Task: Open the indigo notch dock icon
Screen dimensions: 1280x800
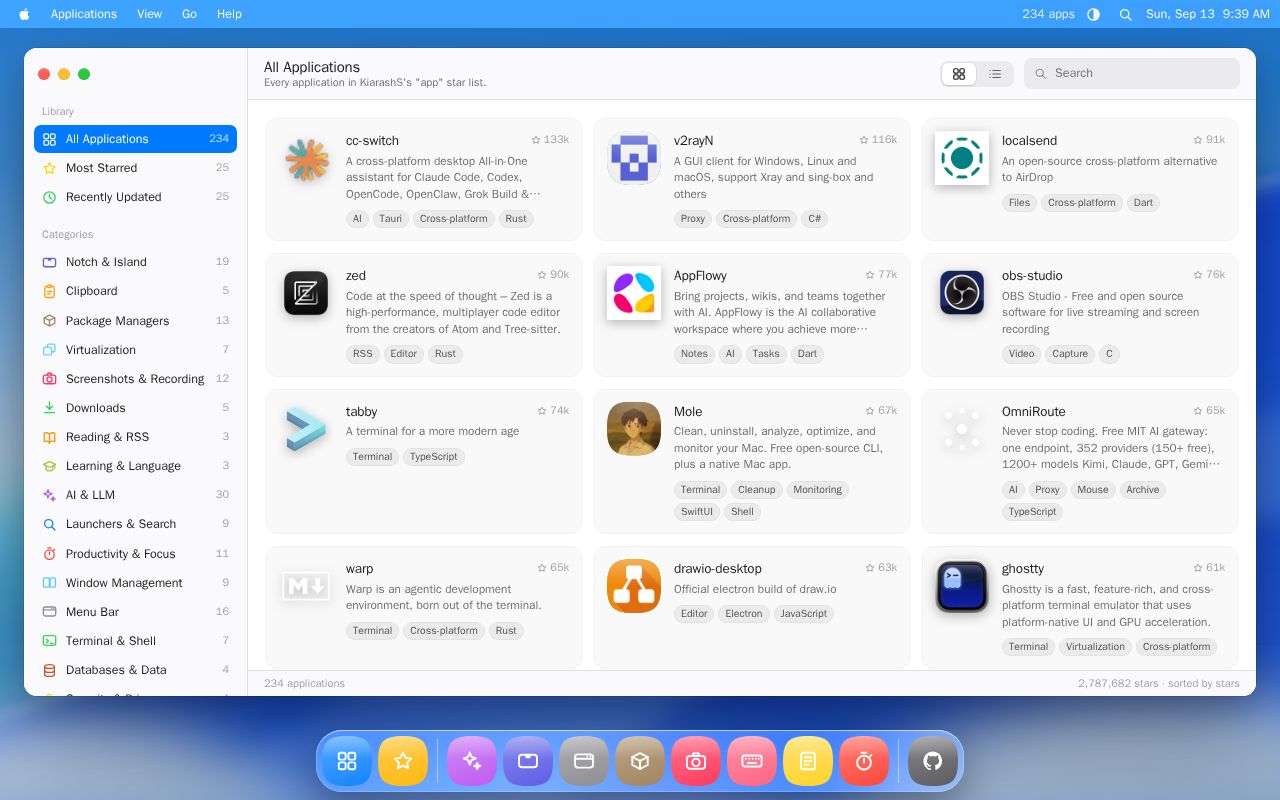Action: tap(528, 761)
